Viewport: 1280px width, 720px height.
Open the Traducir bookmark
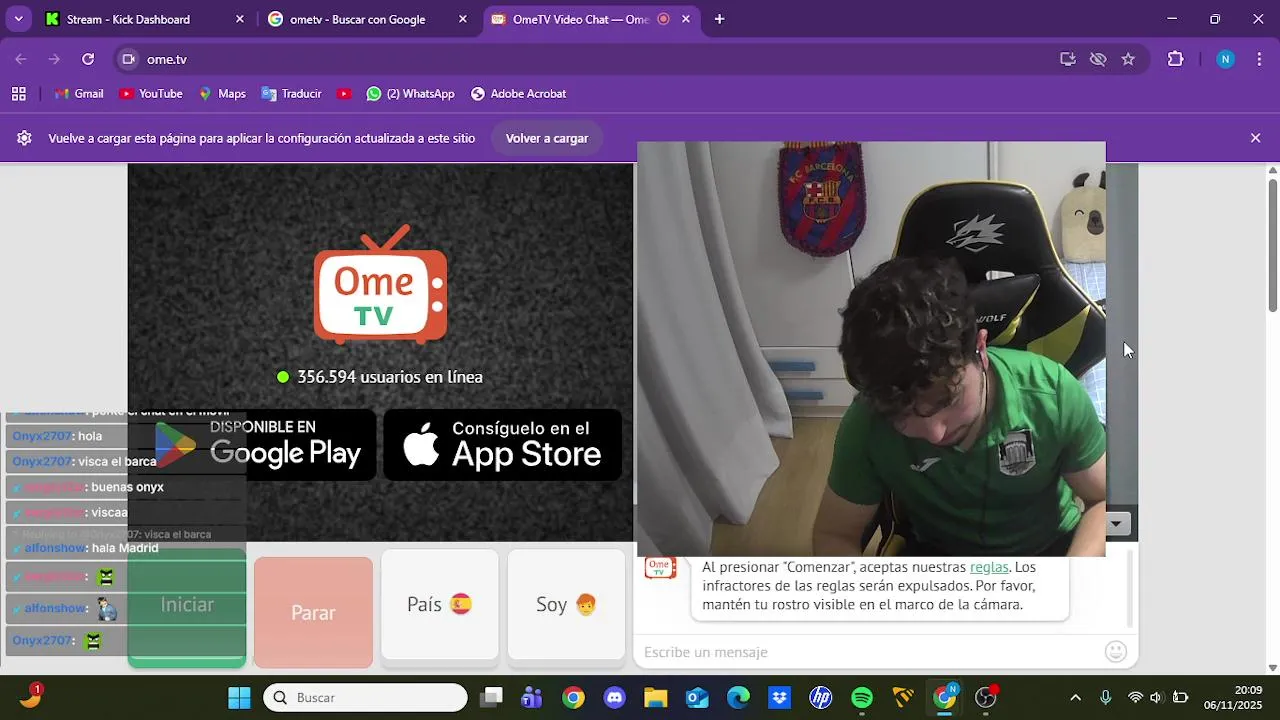(291, 94)
